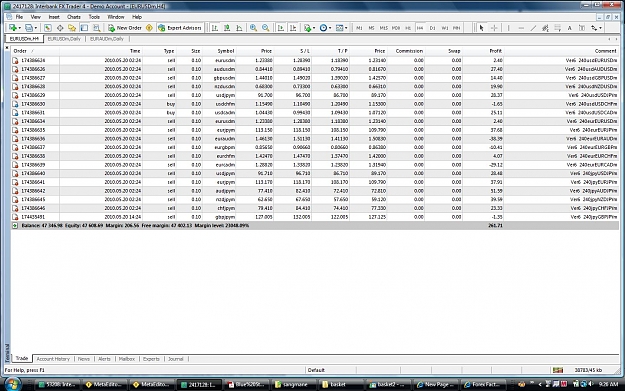Screen dimensions: 625x391
Task: Close the Terminal panel with X
Action: coord(7,48)
